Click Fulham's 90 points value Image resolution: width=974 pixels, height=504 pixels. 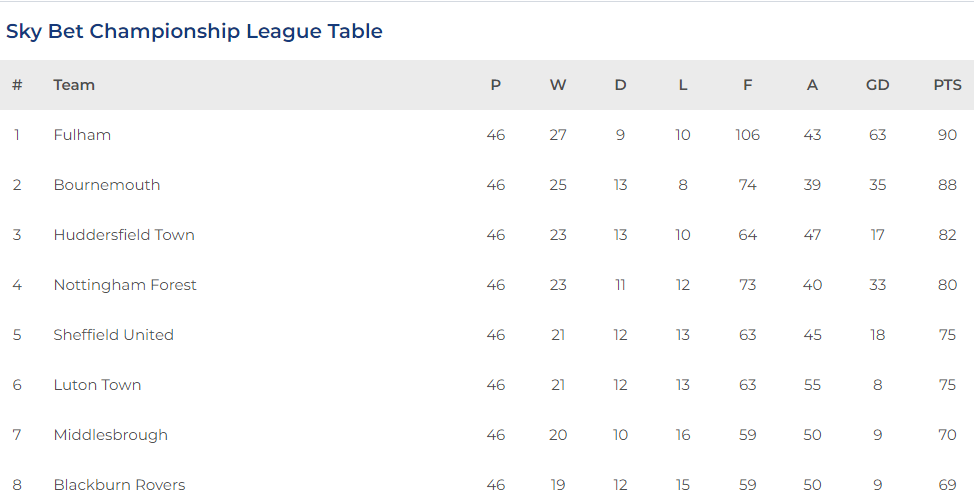click(947, 135)
